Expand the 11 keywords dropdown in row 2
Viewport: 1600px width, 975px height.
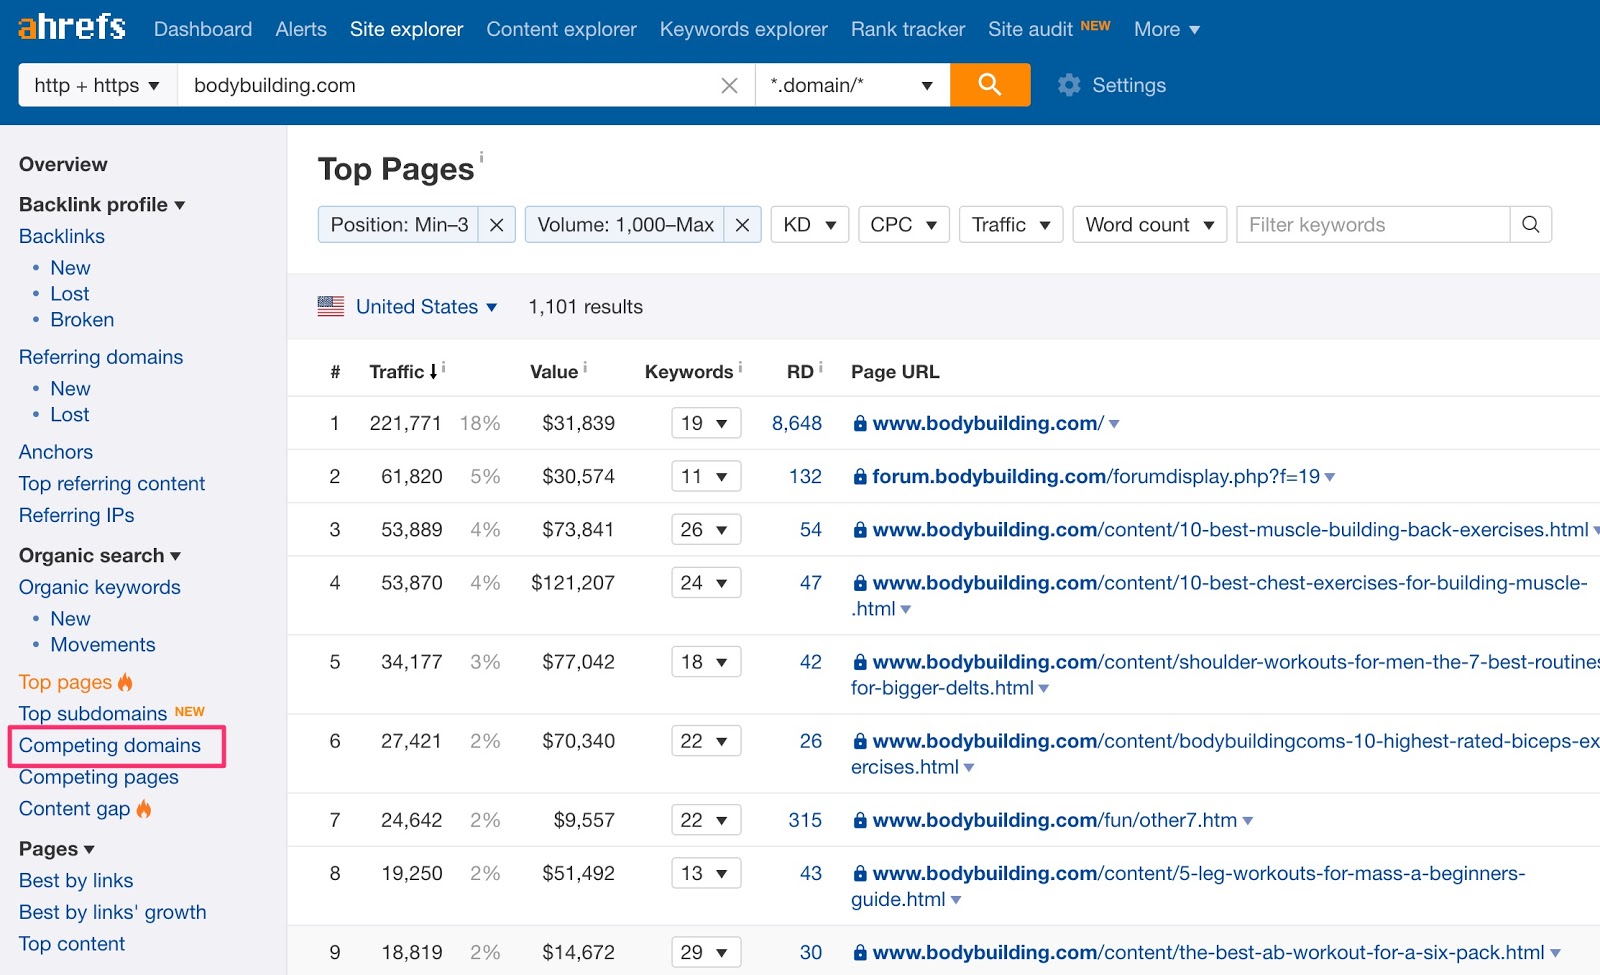click(x=706, y=476)
